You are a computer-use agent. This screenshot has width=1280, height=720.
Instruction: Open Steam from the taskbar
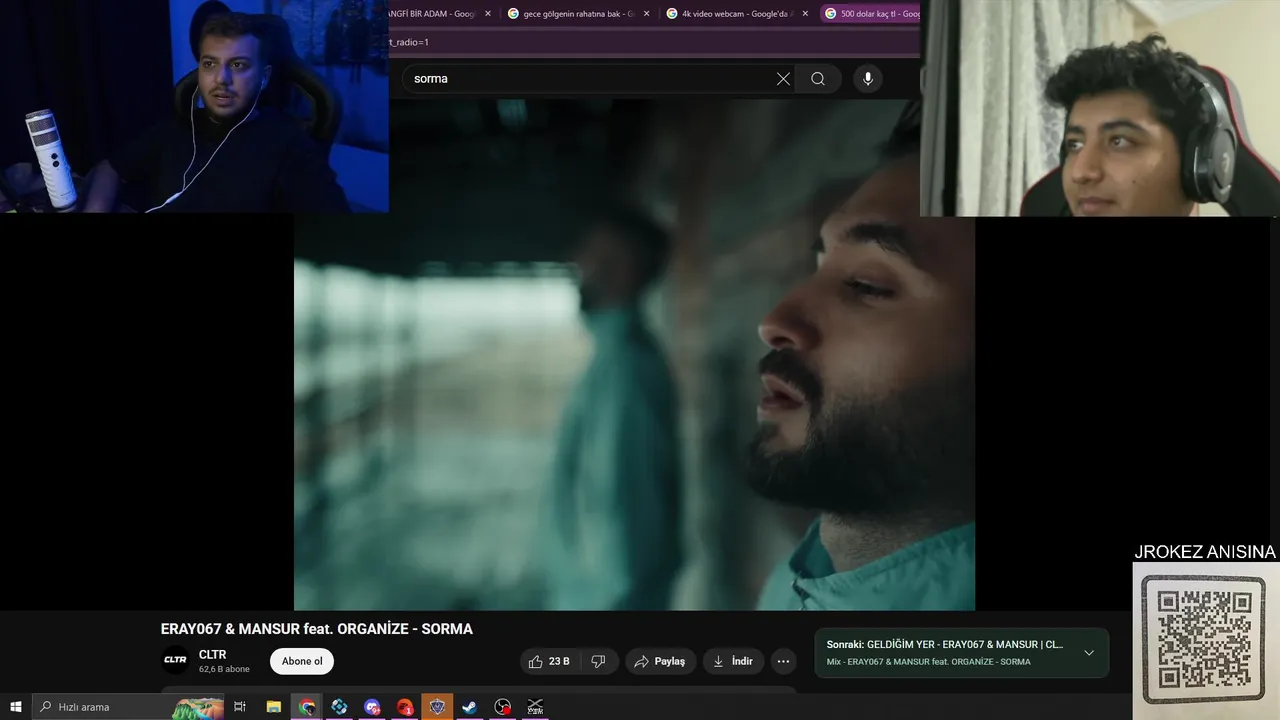coord(469,707)
